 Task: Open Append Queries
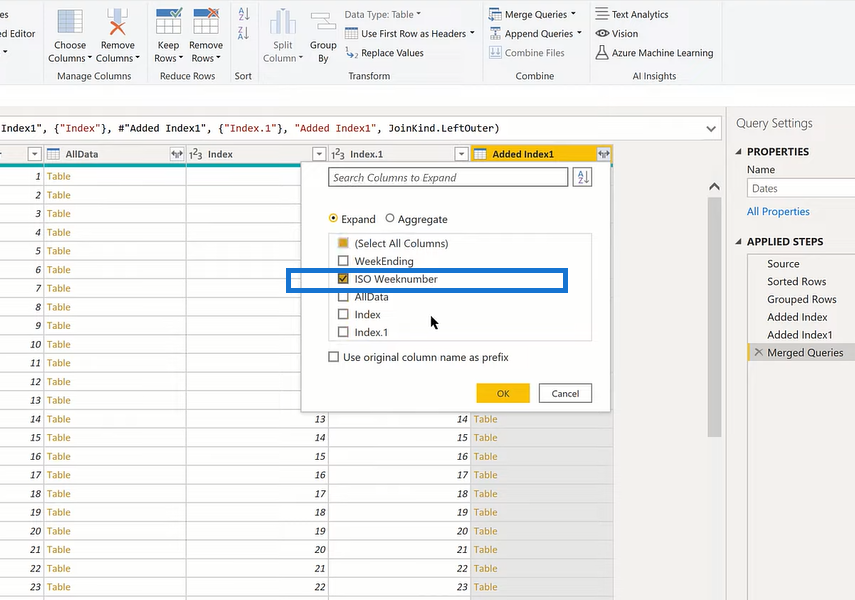click(535, 33)
